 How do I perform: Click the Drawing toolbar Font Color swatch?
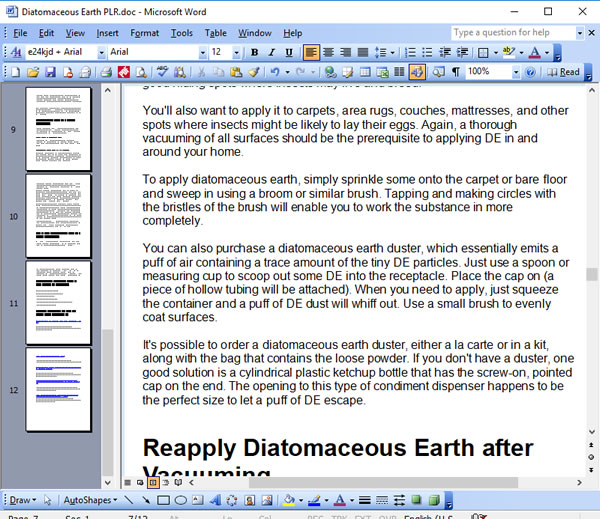339,500
